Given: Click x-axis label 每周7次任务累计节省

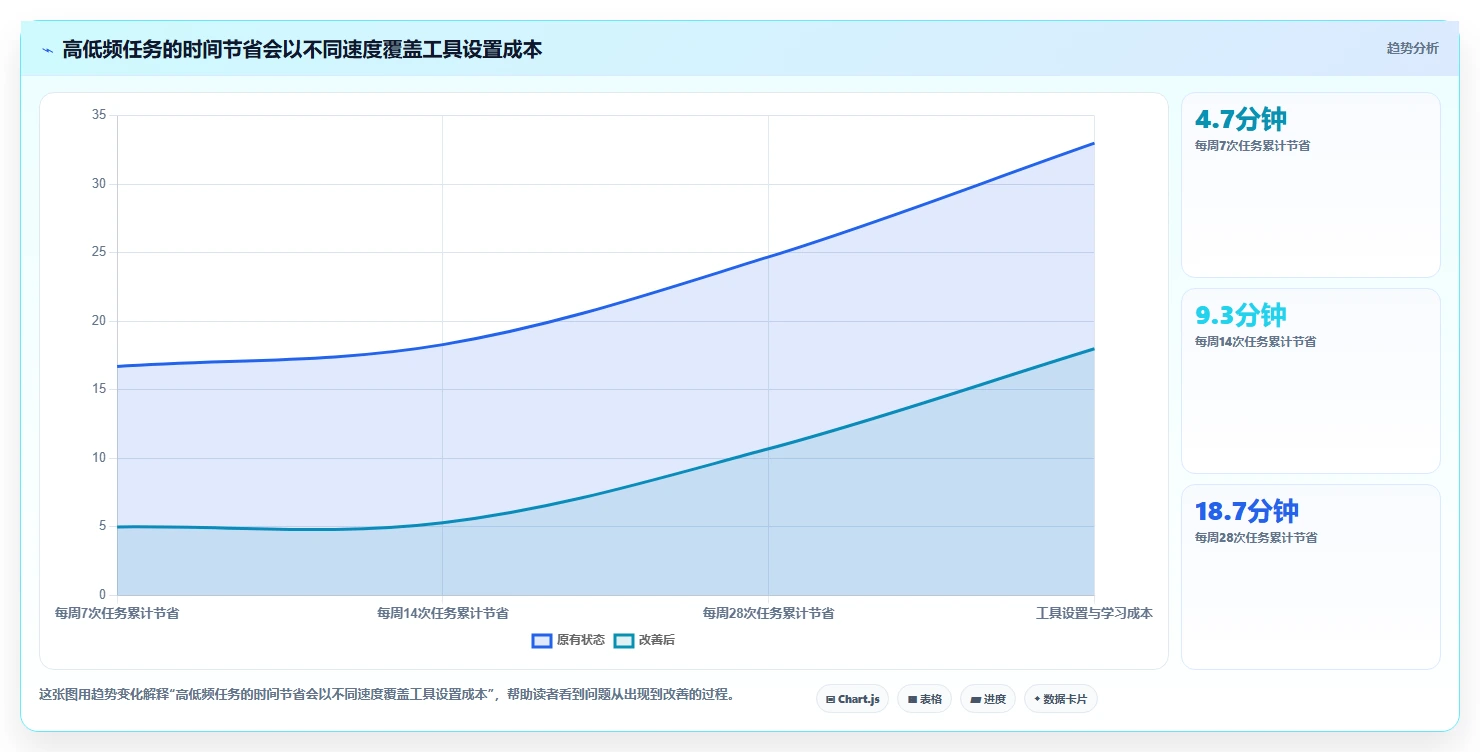Looking at the screenshot, I should (117, 613).
